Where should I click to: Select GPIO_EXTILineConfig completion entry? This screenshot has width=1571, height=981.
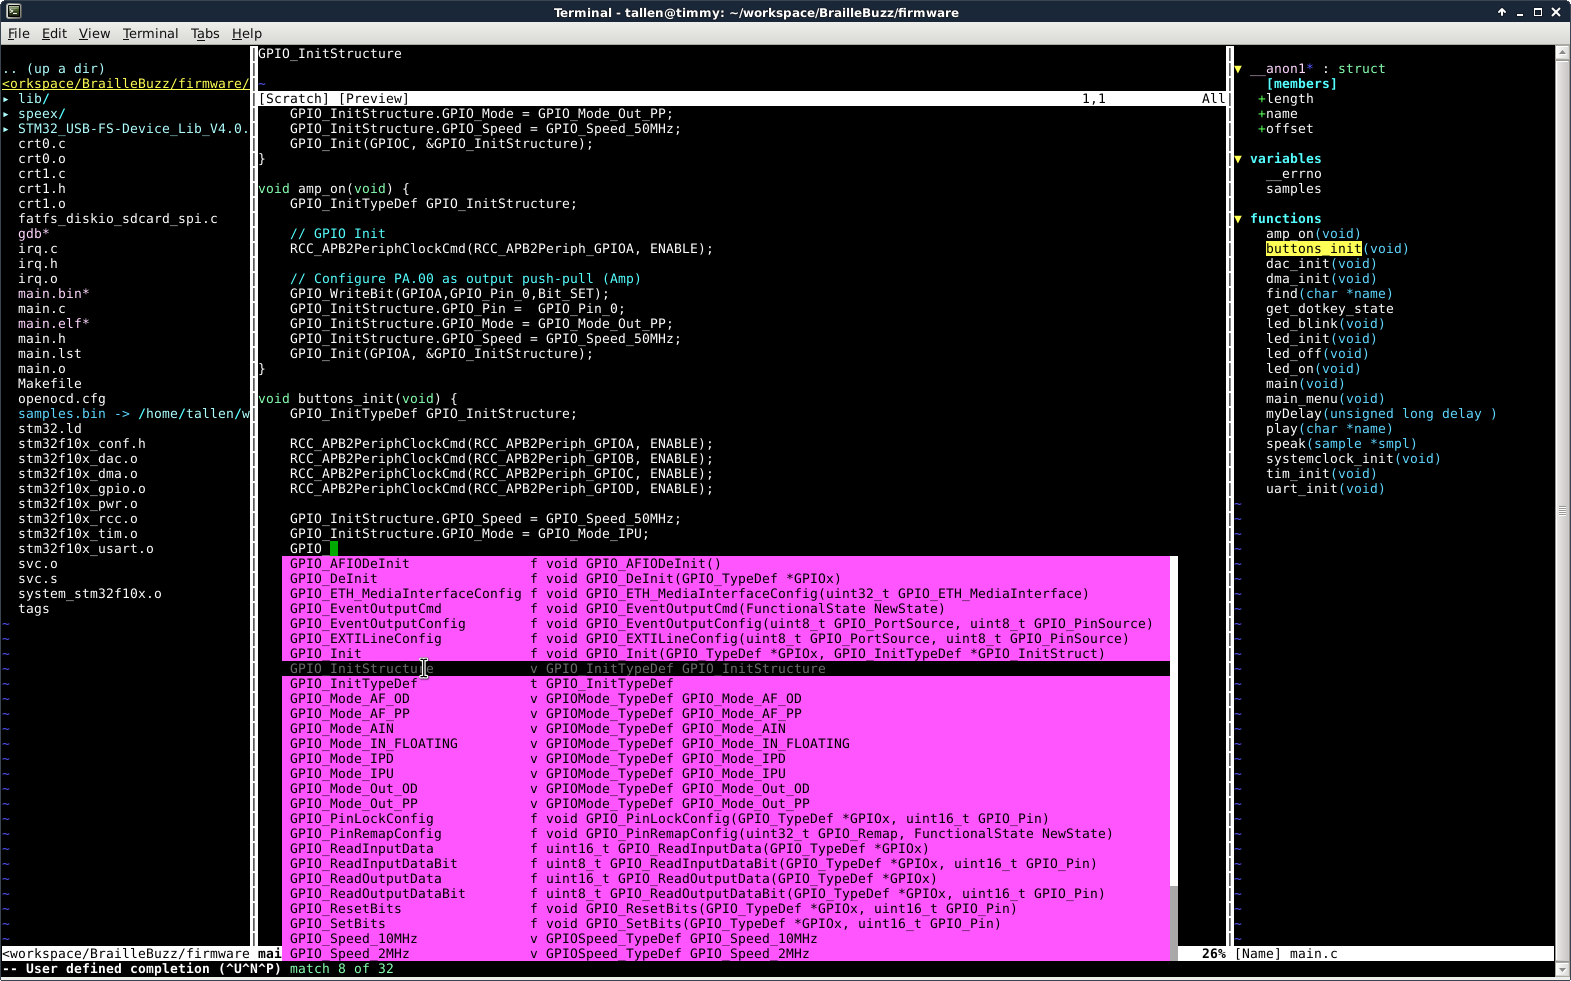point(726,639)
